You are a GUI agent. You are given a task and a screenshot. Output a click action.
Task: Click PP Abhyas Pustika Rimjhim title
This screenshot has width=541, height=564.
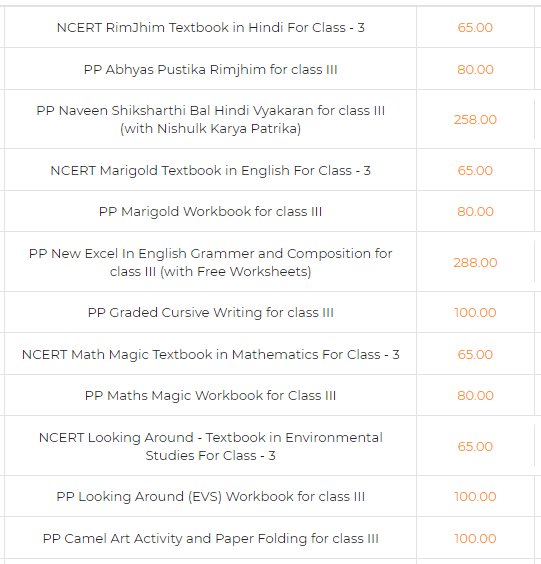pyautogui.click(x=211, y=70)
